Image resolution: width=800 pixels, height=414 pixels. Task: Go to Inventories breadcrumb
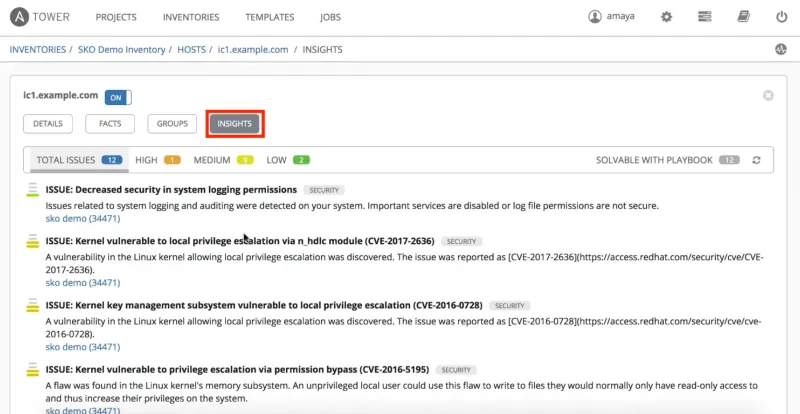38,50
